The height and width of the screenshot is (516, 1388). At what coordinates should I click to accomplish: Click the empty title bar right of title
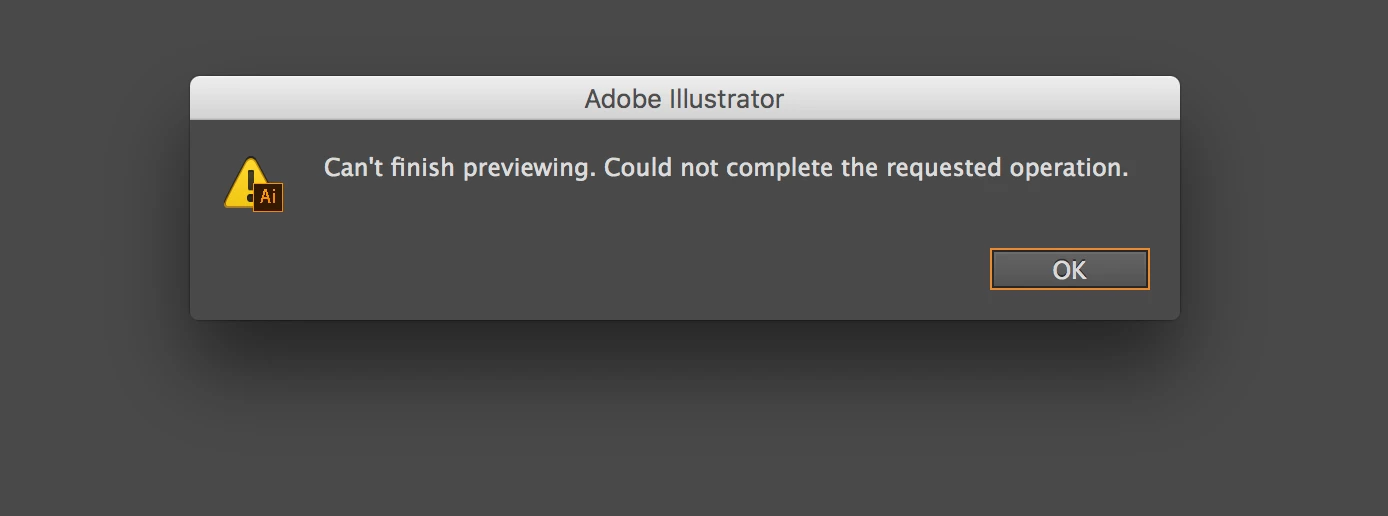pos(982,98)
